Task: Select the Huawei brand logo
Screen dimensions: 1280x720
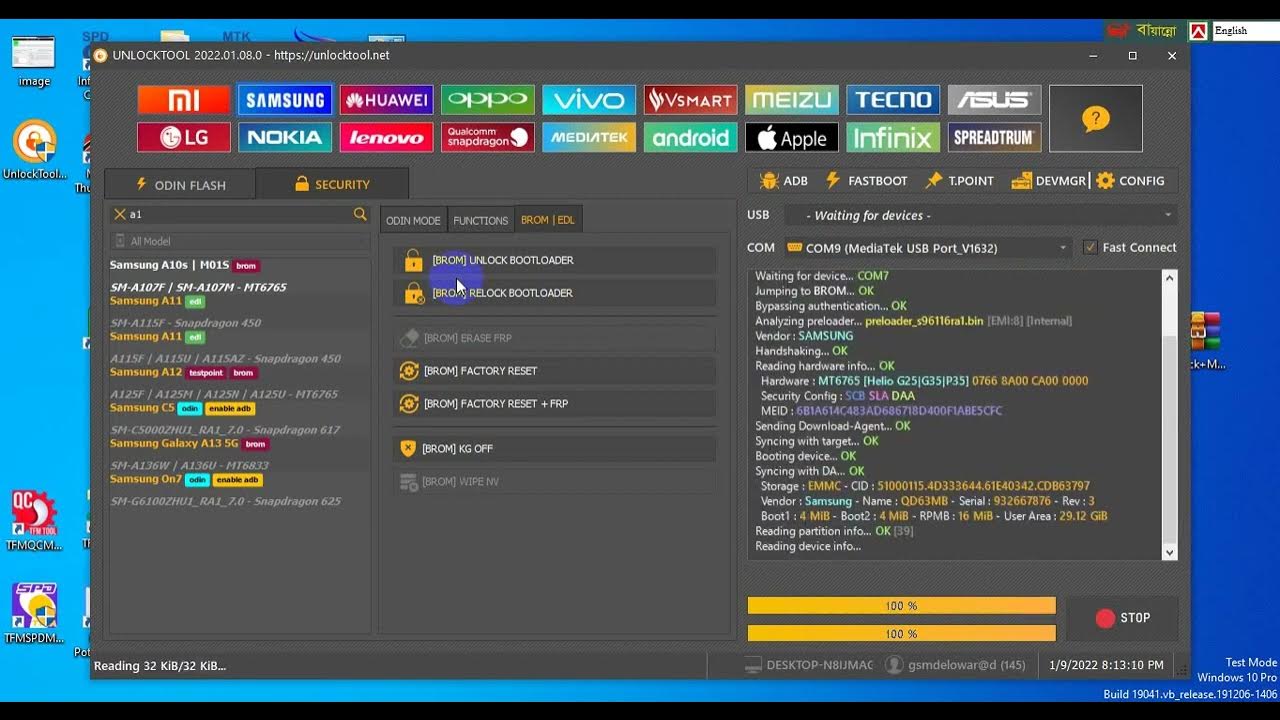Action: [x=386, y=100]
